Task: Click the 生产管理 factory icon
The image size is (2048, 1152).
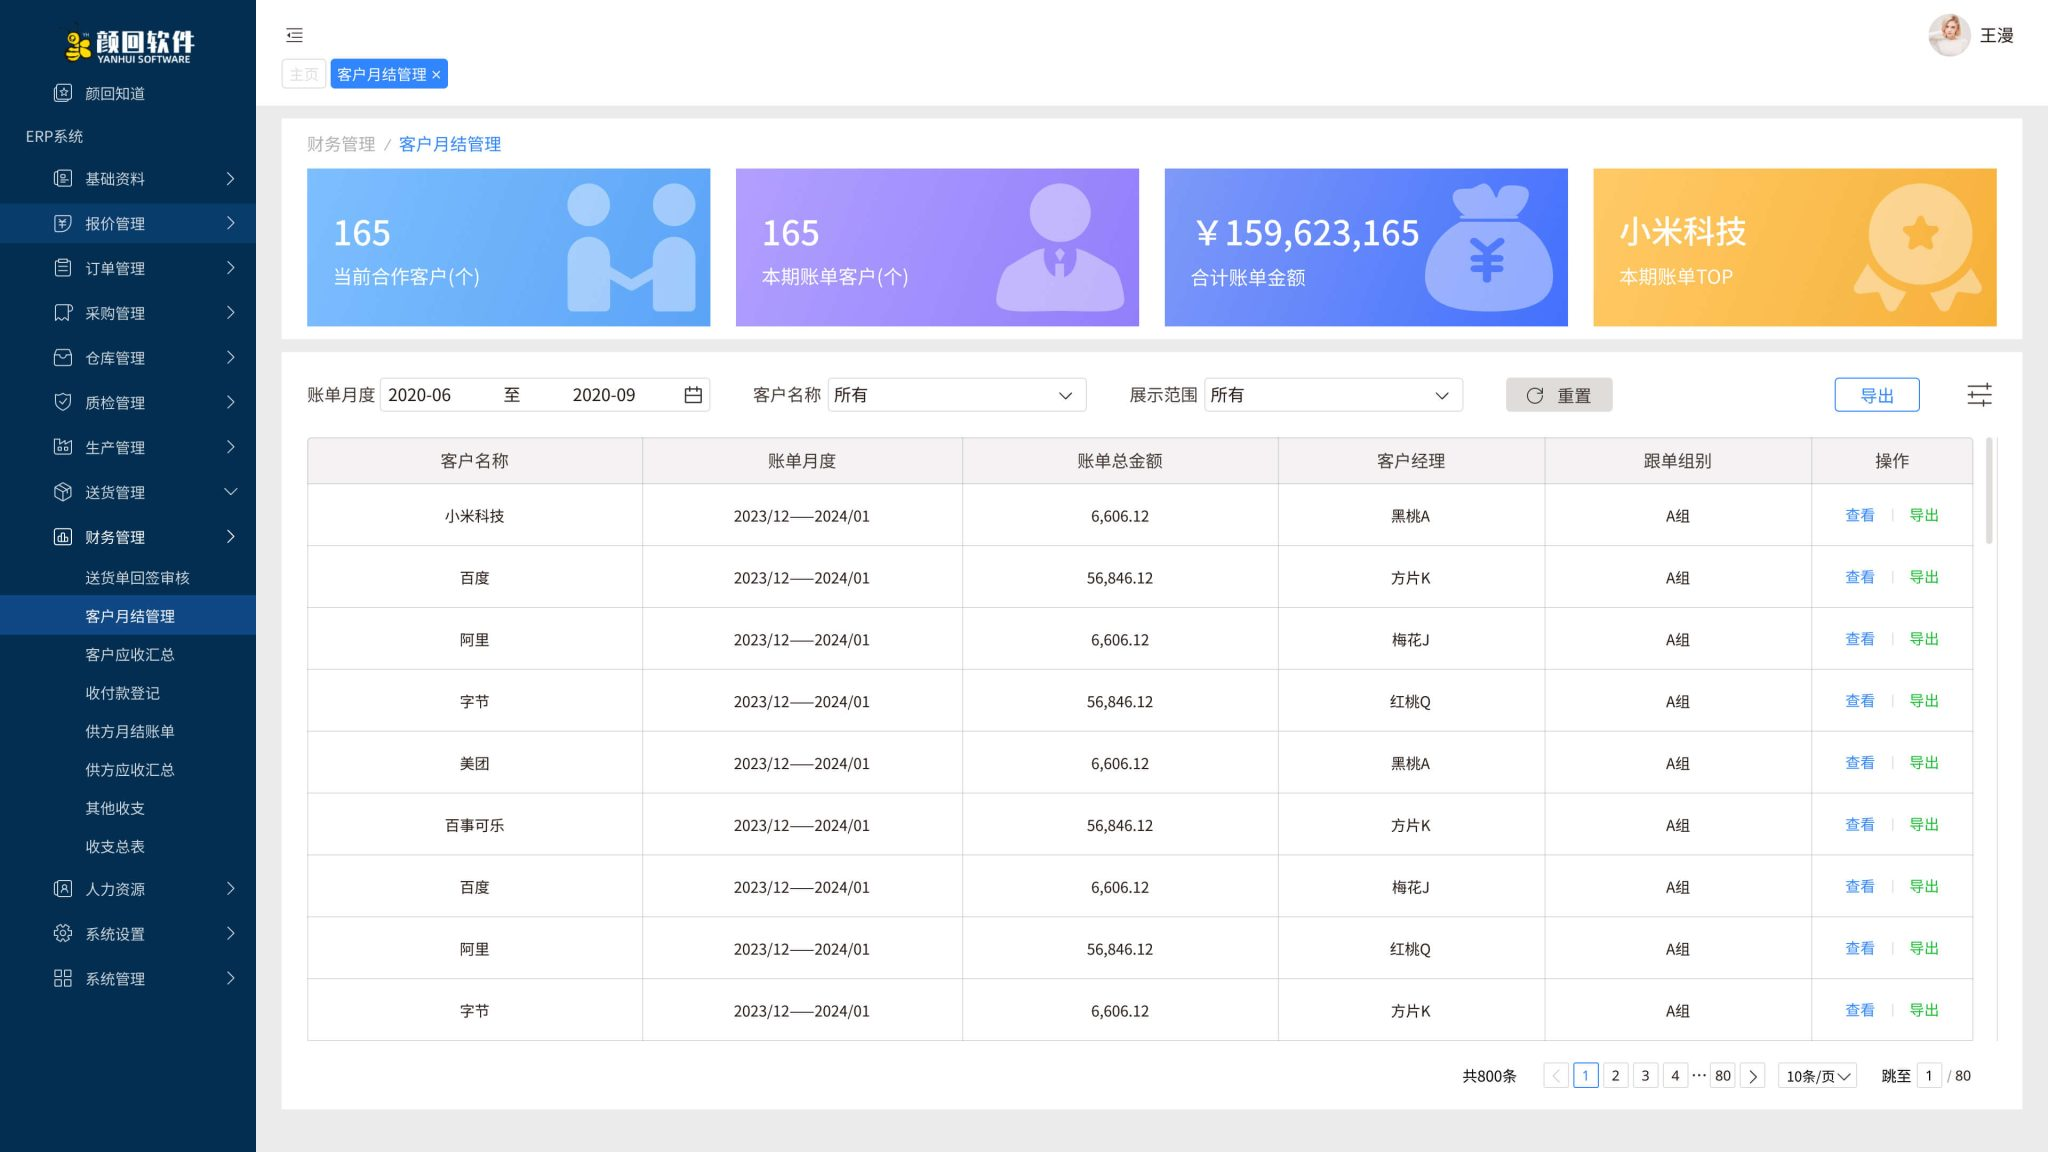Action: tap(62, 447)
